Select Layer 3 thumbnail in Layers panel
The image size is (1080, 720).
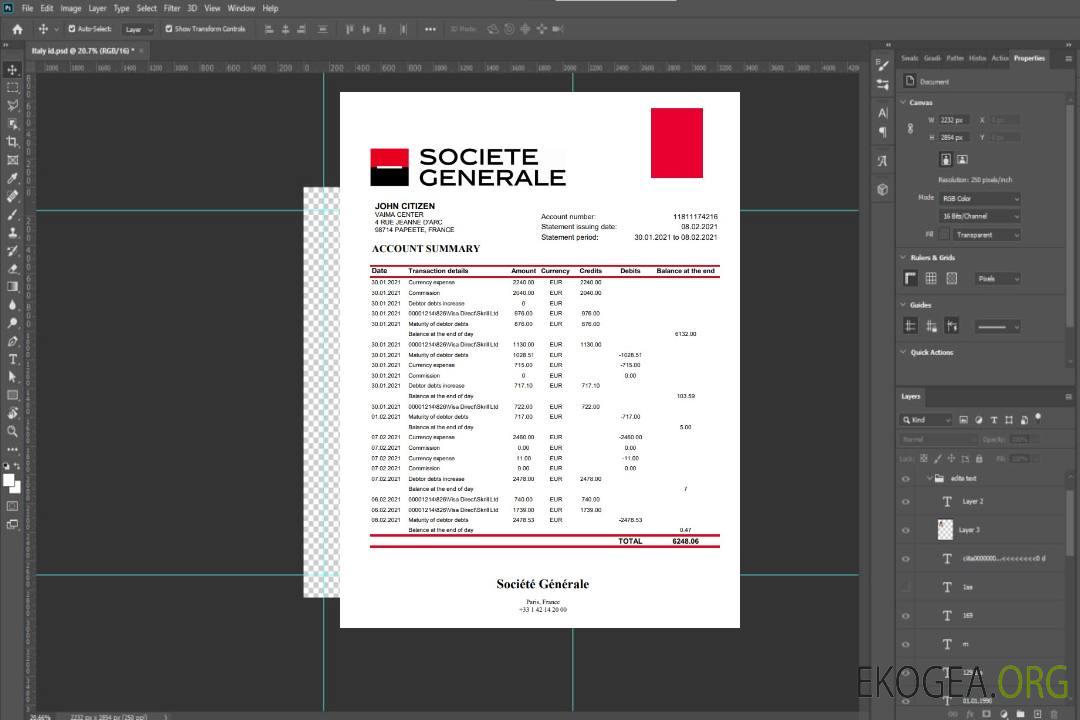[x=946, y=530]
